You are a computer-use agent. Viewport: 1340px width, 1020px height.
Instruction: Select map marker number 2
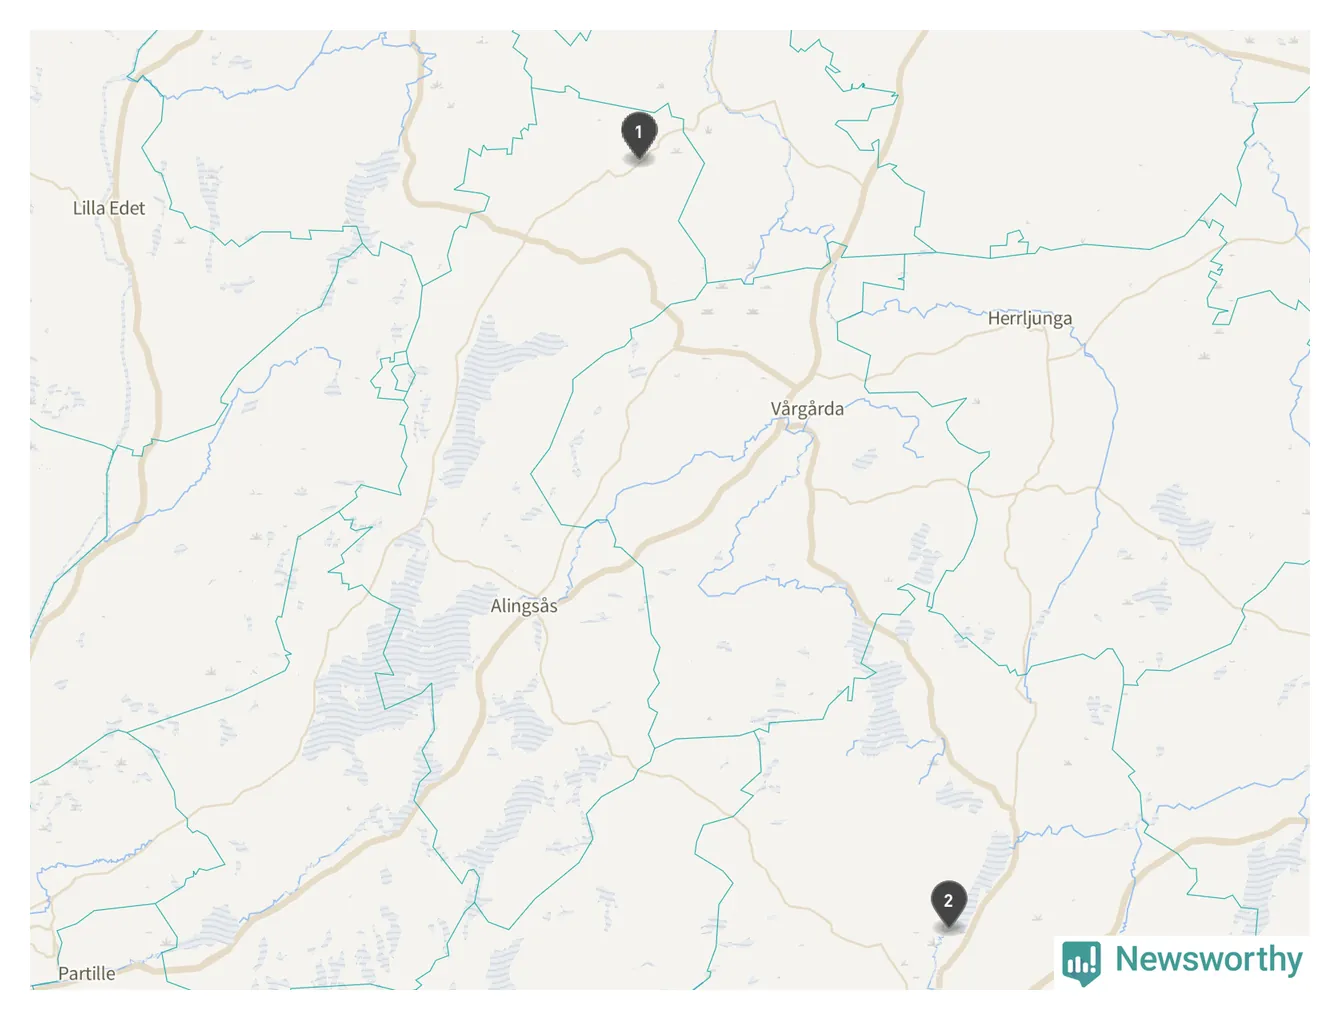[949, 903]
